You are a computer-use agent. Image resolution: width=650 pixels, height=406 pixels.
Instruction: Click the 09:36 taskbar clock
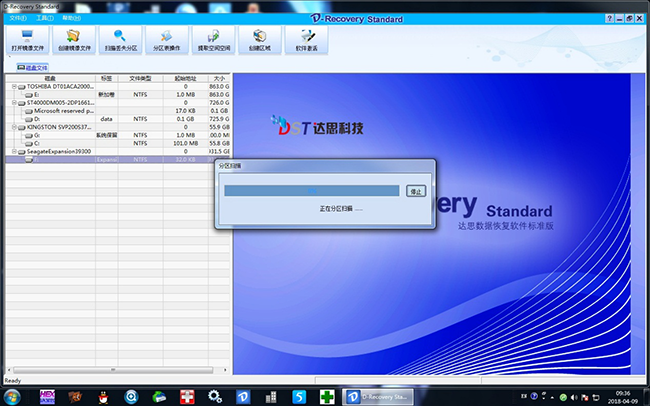(x=623, y=393)
